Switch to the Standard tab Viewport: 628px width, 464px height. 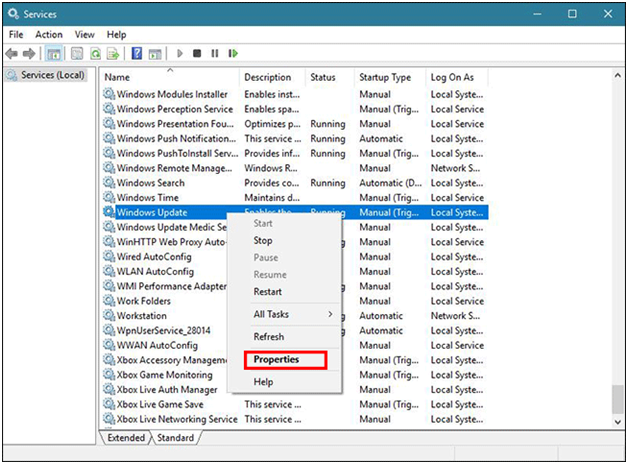[175, 438]
